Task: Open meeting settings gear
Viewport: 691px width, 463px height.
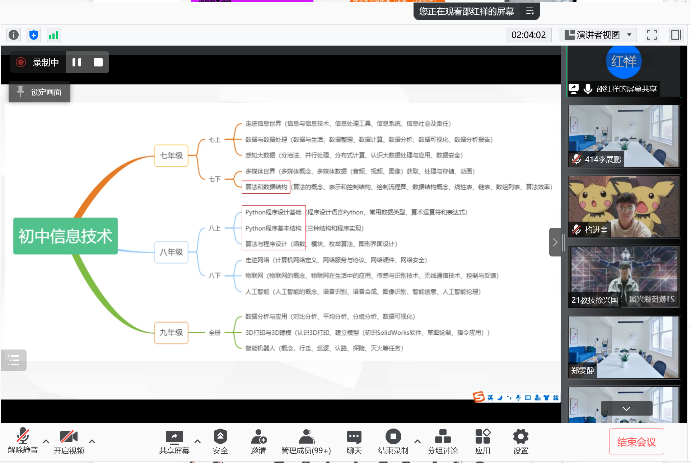Action: (520, 438)
